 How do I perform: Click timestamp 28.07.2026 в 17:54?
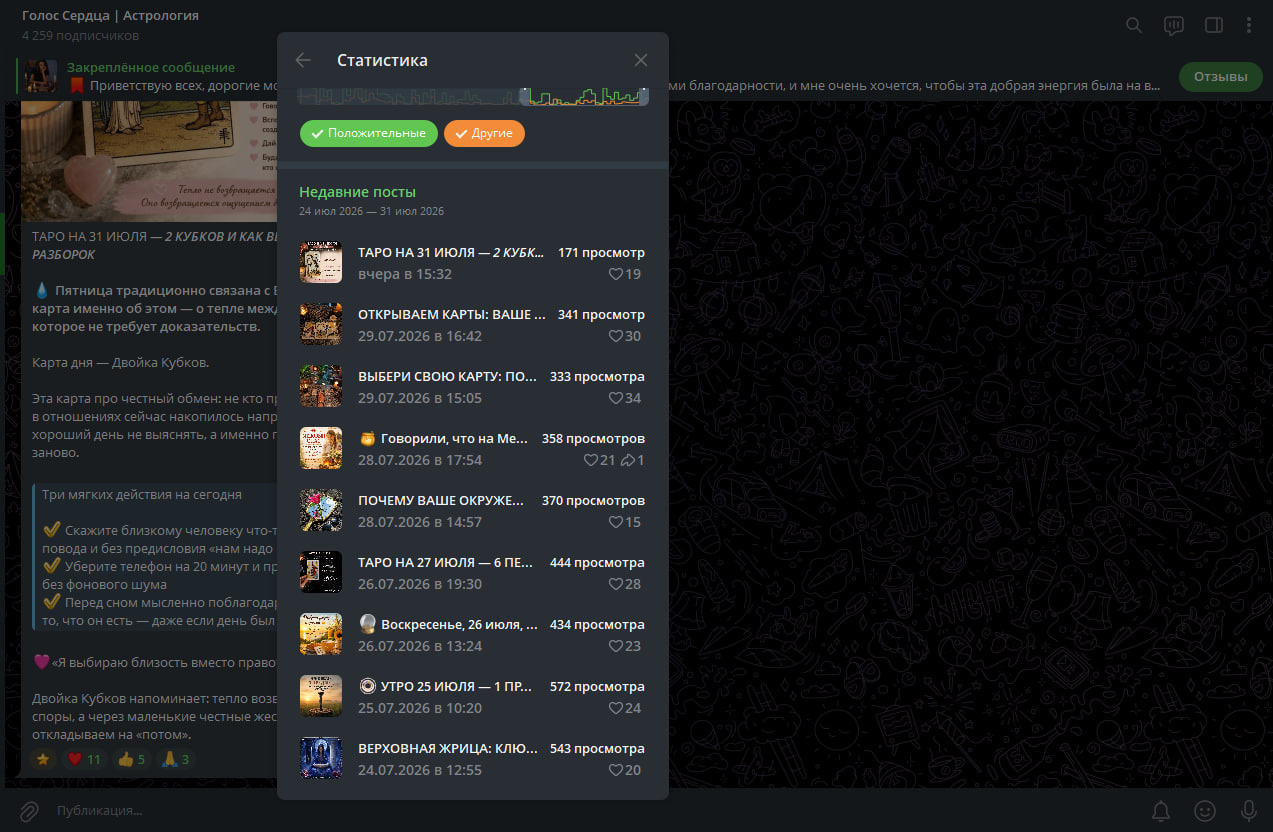(420, 460)
